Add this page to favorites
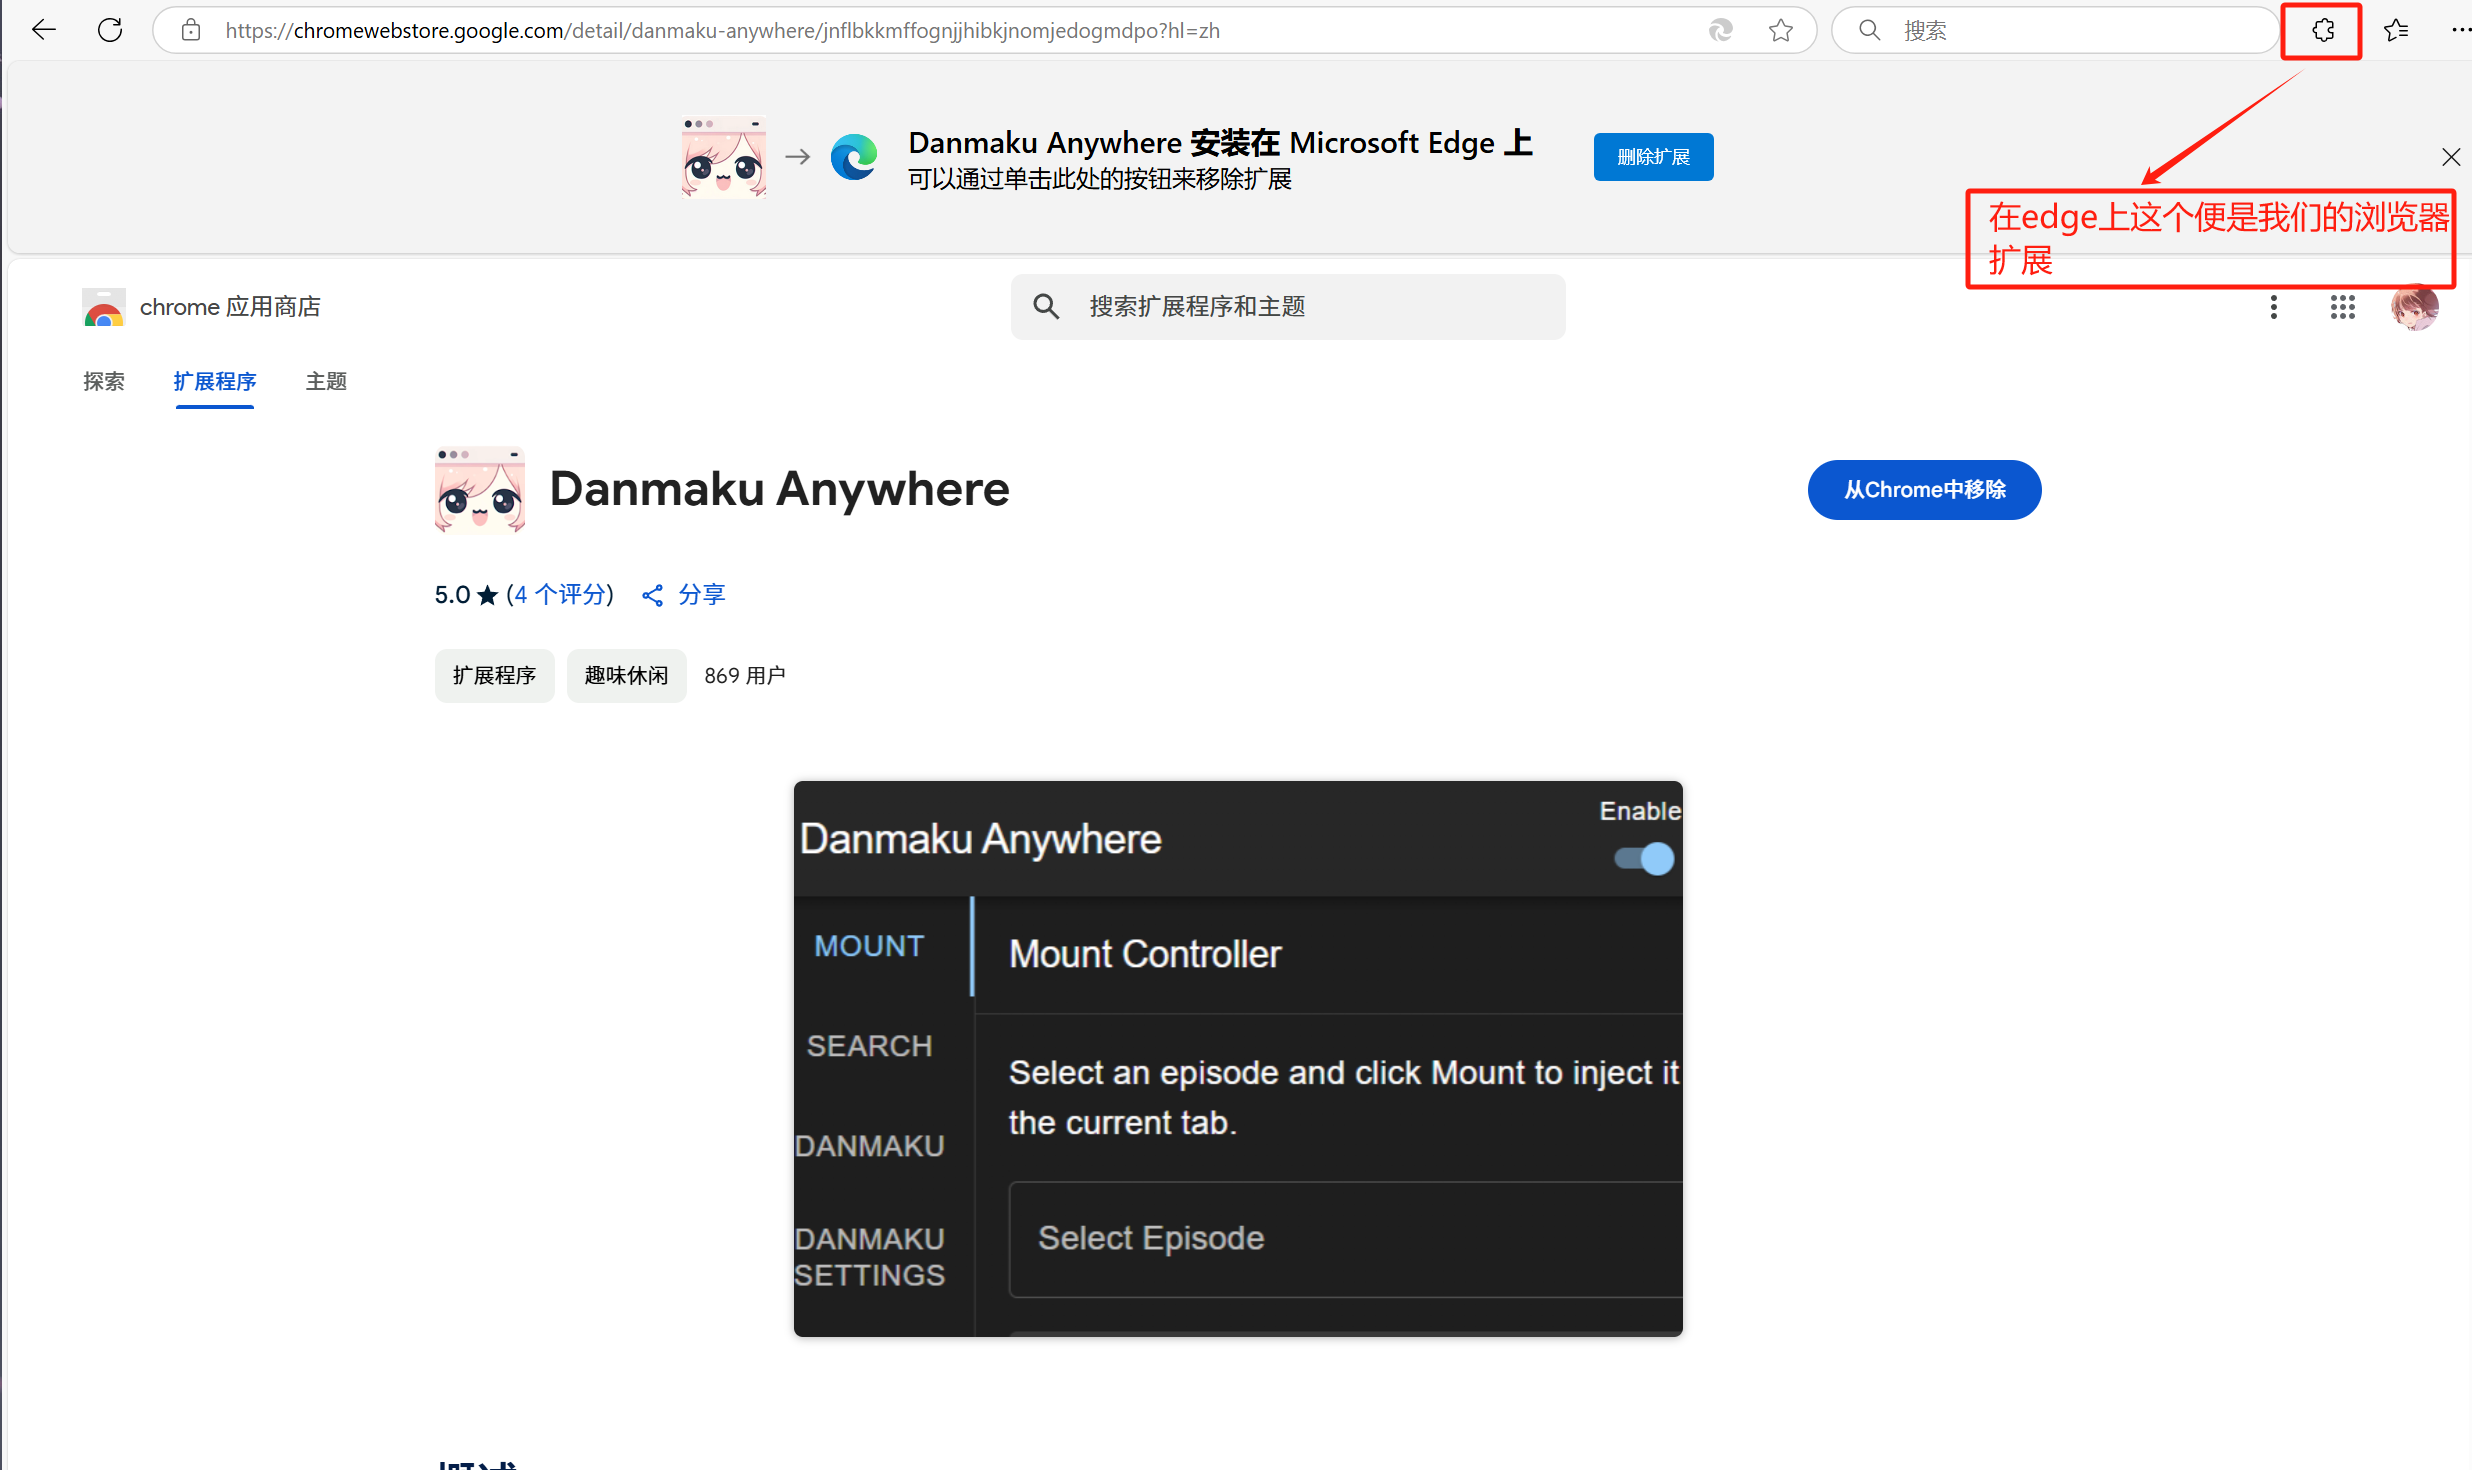2472x1470 pixels. point(1780,30)
